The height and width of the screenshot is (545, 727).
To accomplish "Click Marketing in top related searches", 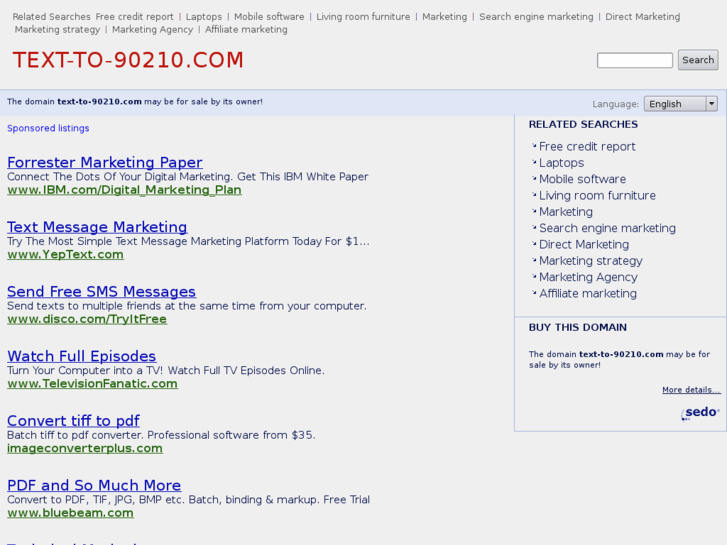I will coord(445,17).
